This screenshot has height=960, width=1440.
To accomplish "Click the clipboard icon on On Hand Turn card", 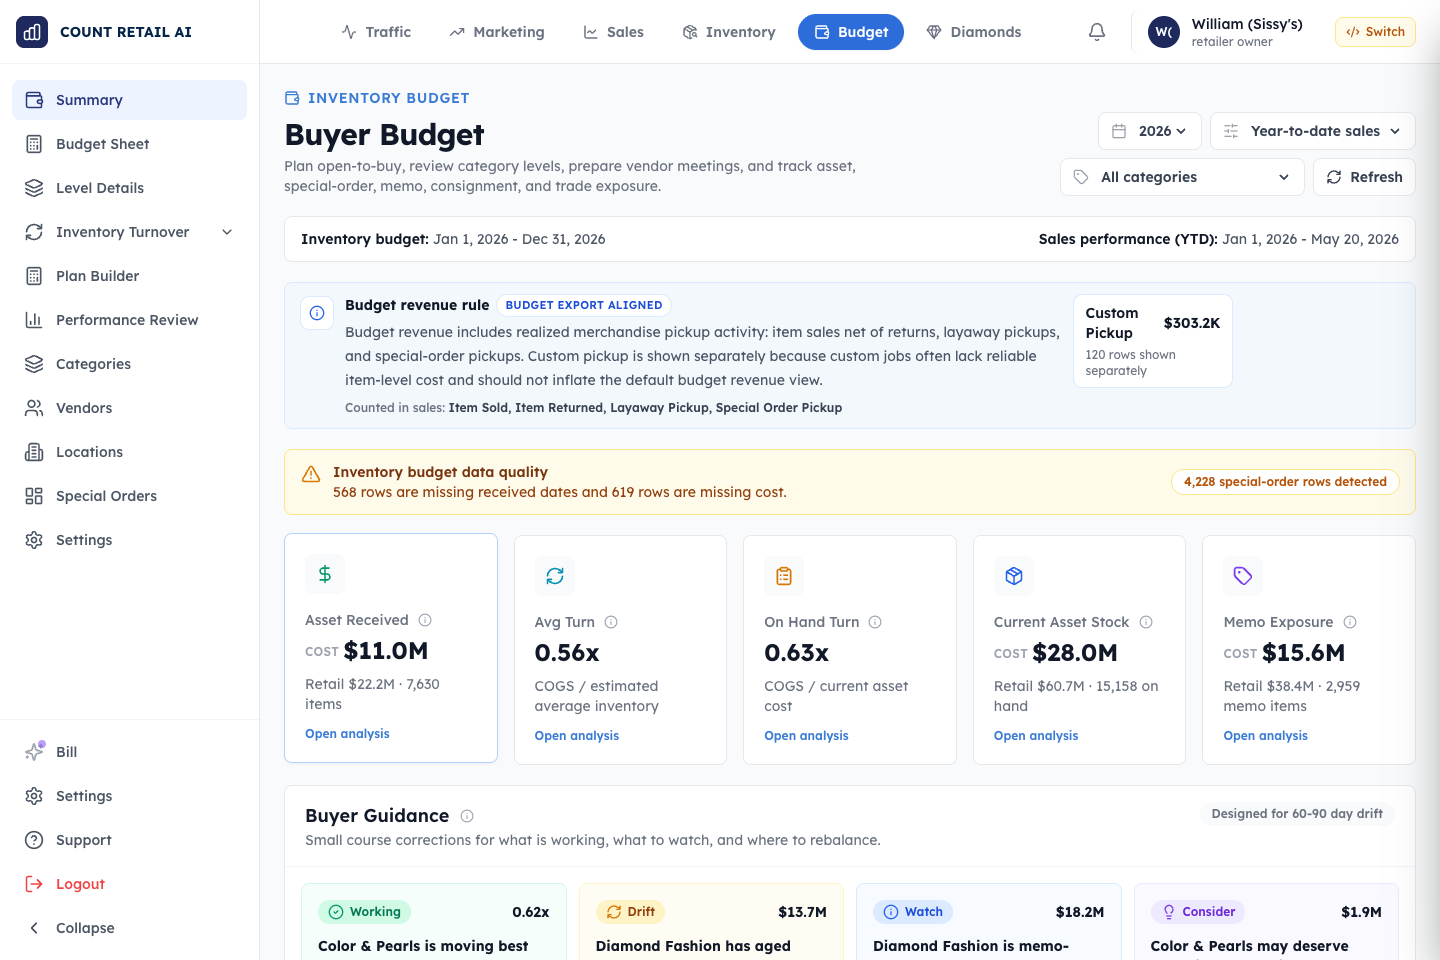I will click(784, 576).
